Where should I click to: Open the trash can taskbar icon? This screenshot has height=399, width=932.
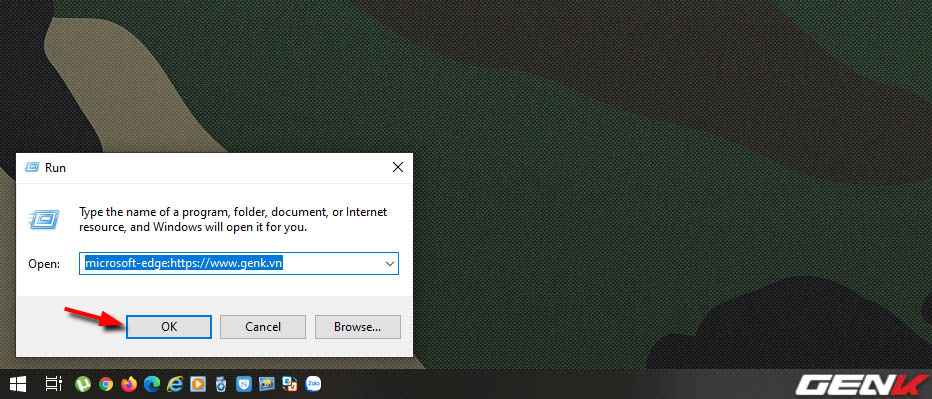(221, 384)
